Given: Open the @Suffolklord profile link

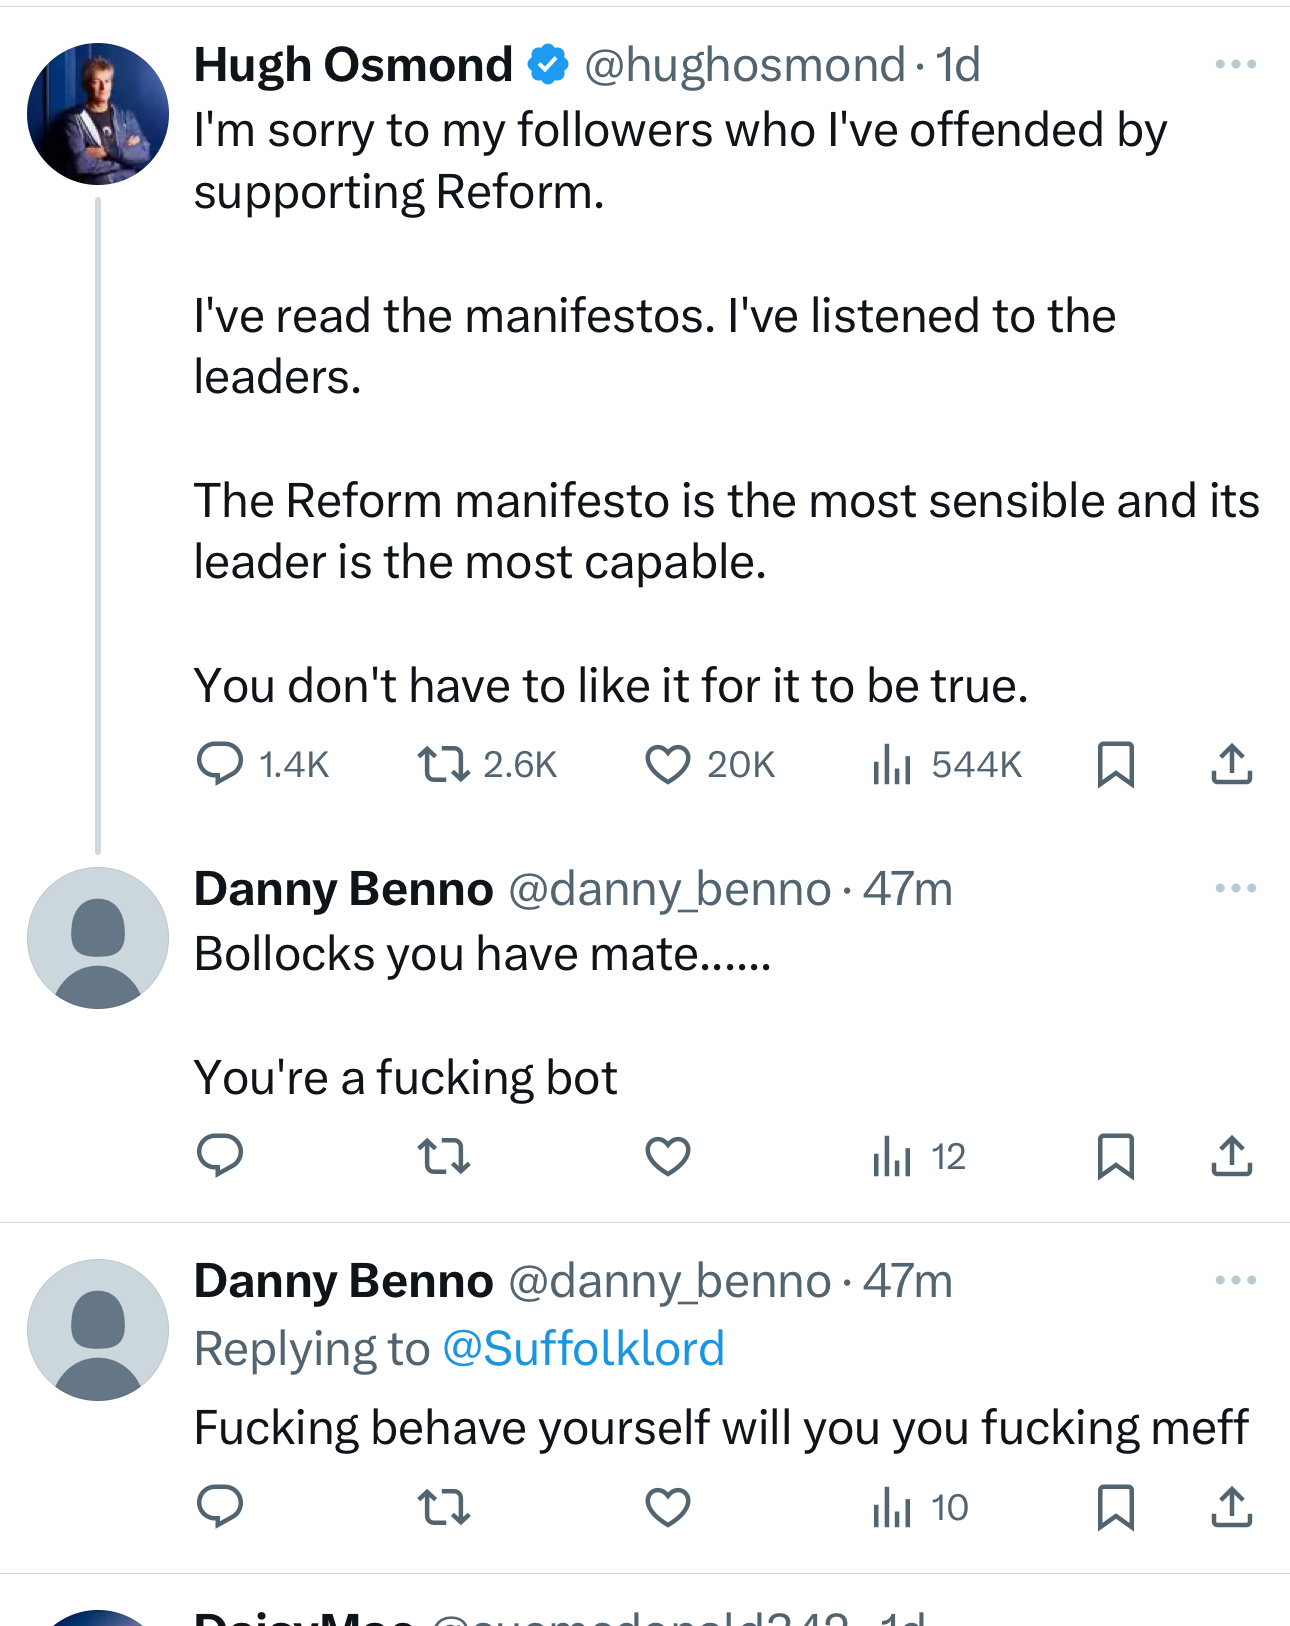Looking at the screenshot, I should pyautogui.click(x=583, y=1349).
